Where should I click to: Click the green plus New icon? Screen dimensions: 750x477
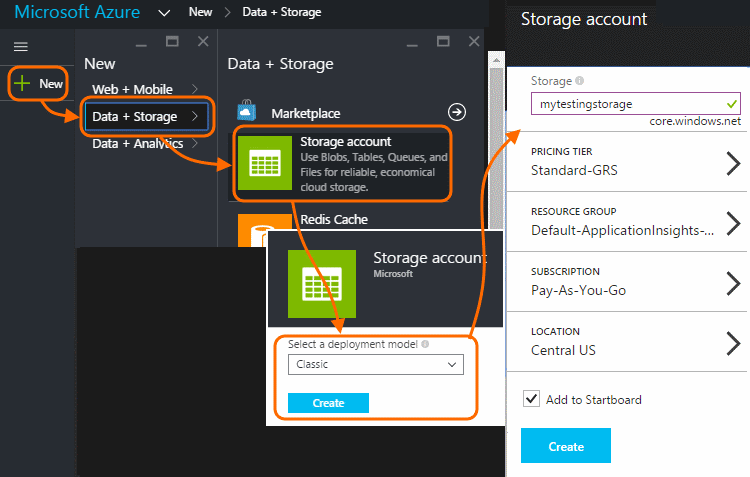22,83
